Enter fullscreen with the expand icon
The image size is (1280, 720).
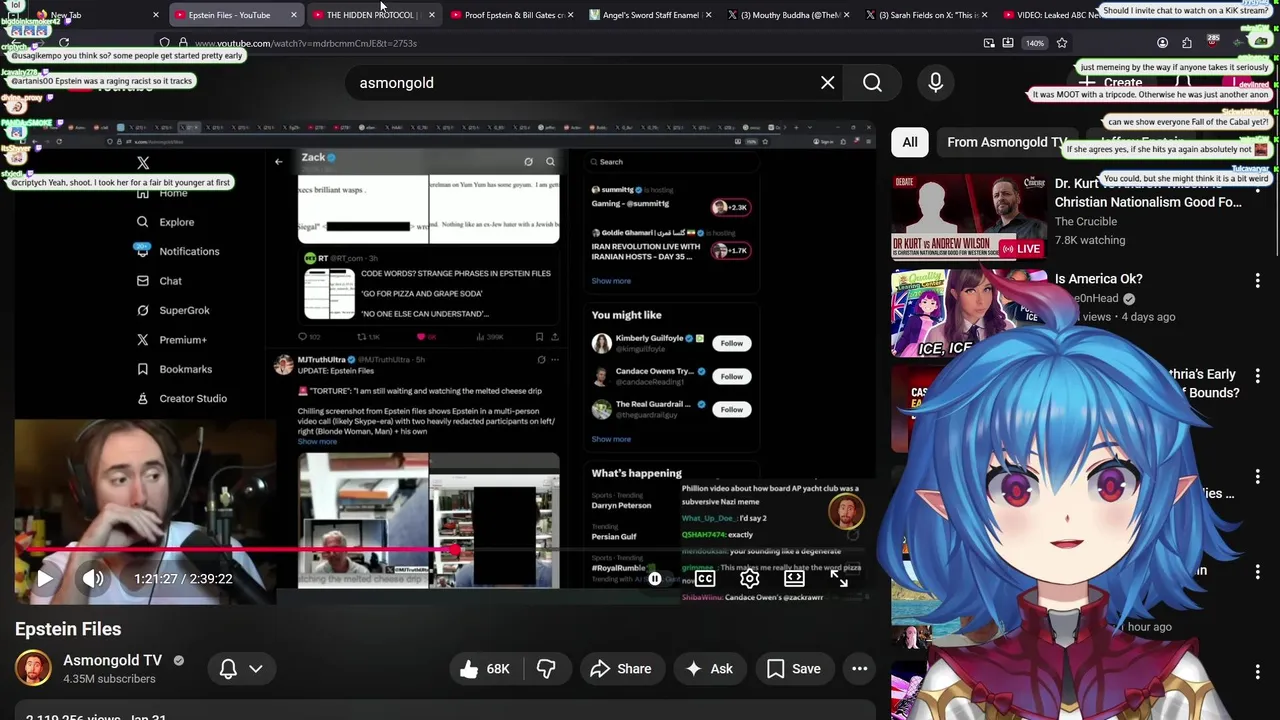point(839,578)
